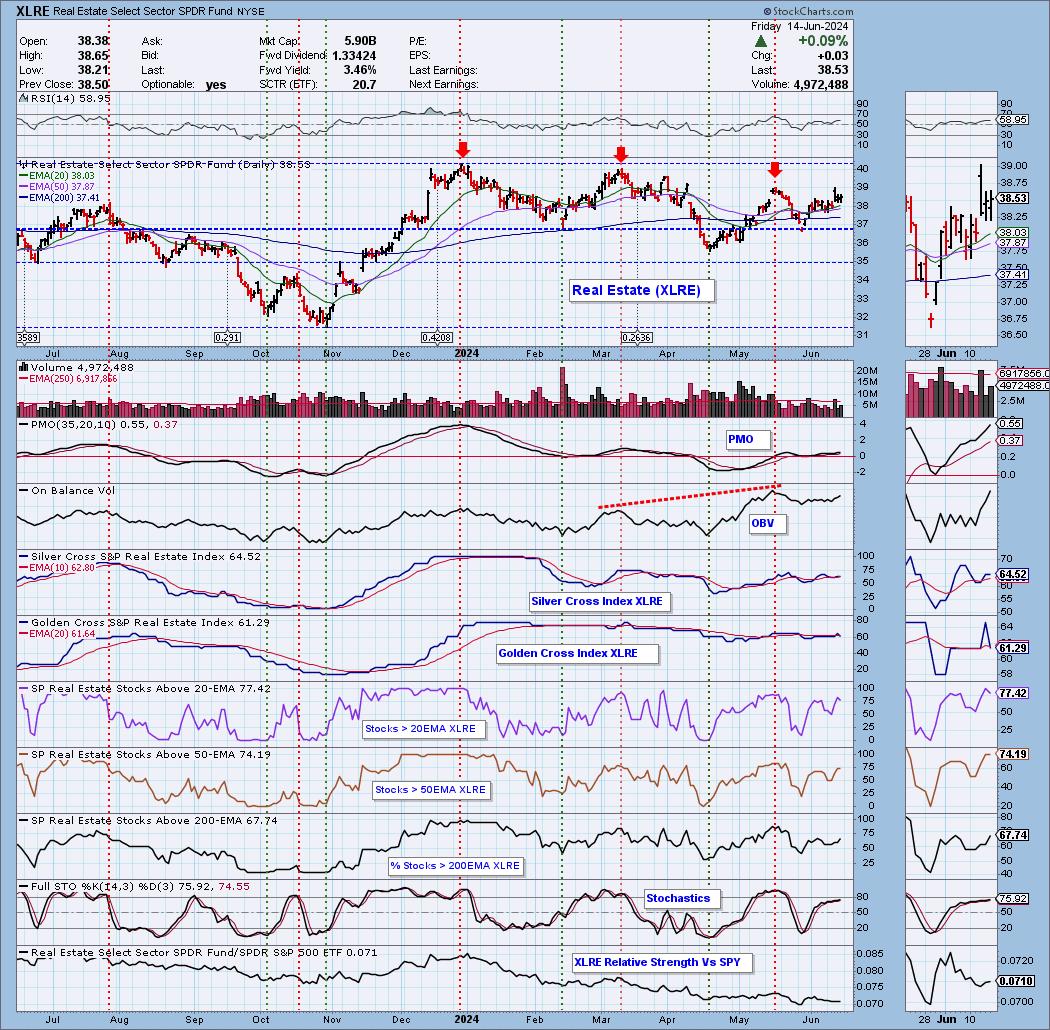Screen dimensions: 1050x1030
Task: Click the EMA(200) 37.41 legend entry
Action: 59,198
